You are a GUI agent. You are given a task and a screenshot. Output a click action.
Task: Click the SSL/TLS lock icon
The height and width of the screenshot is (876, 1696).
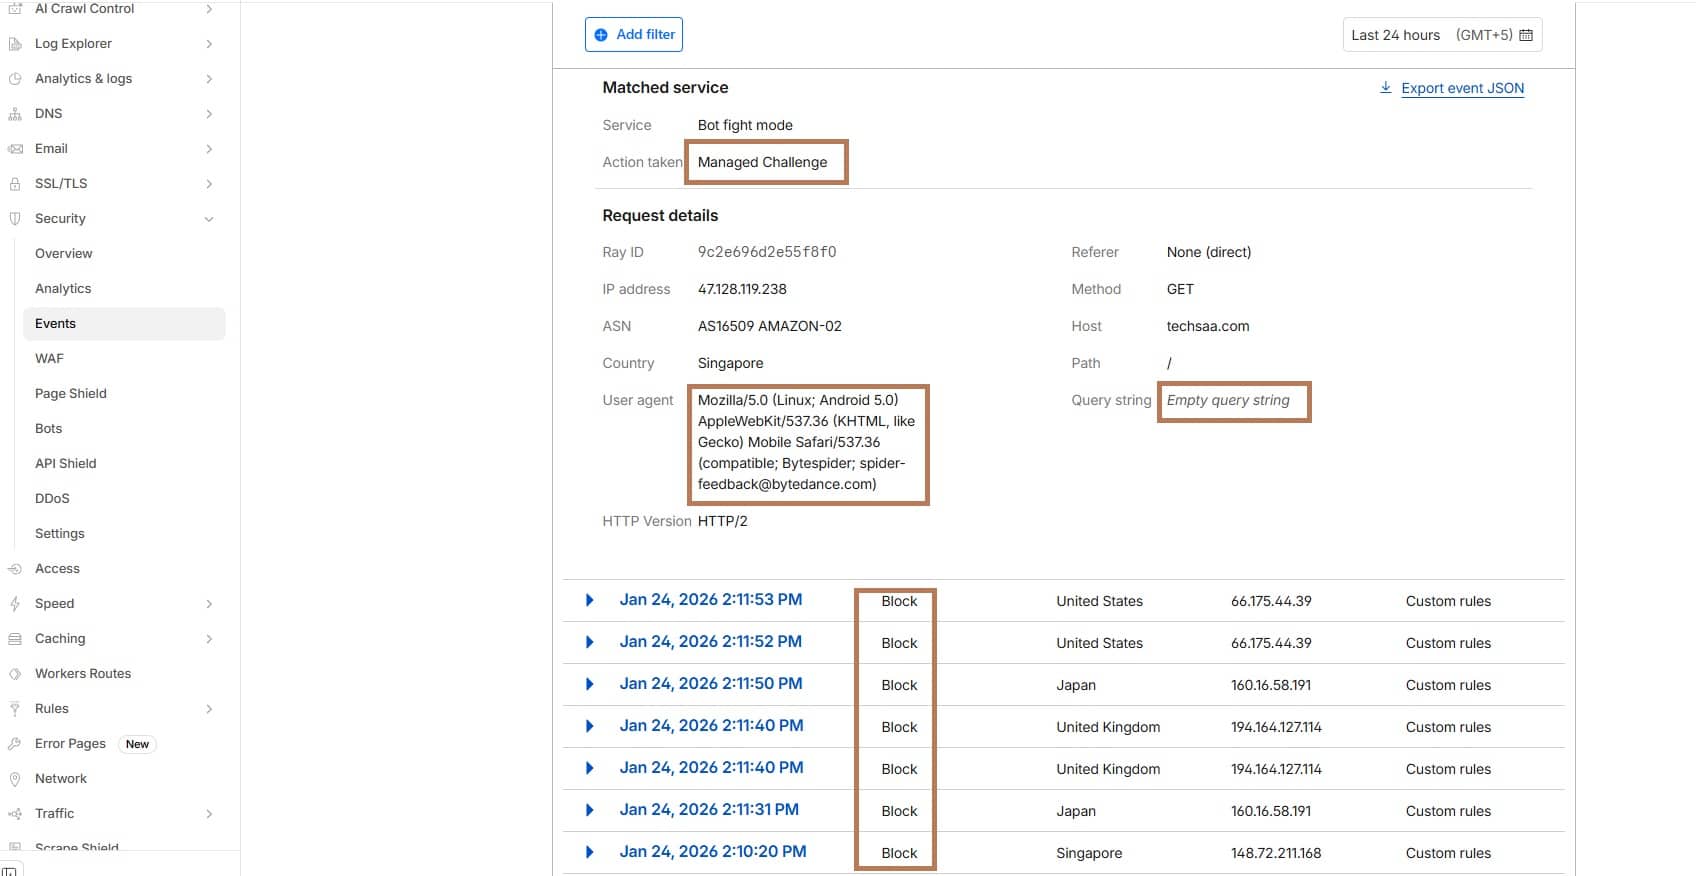15,184
